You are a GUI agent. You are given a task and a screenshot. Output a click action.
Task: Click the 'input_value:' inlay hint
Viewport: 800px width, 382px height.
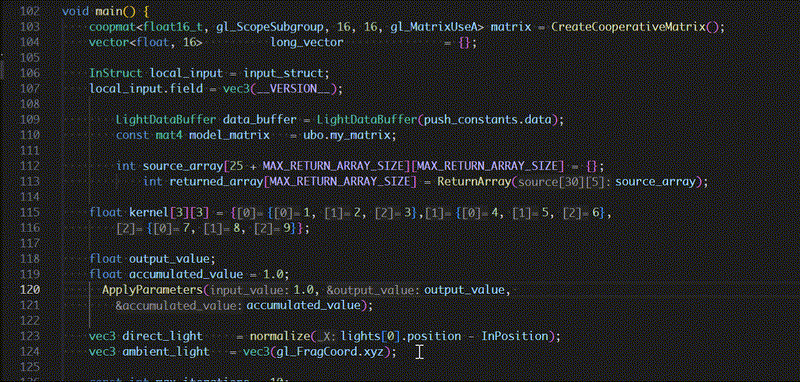tap(249, 290)
